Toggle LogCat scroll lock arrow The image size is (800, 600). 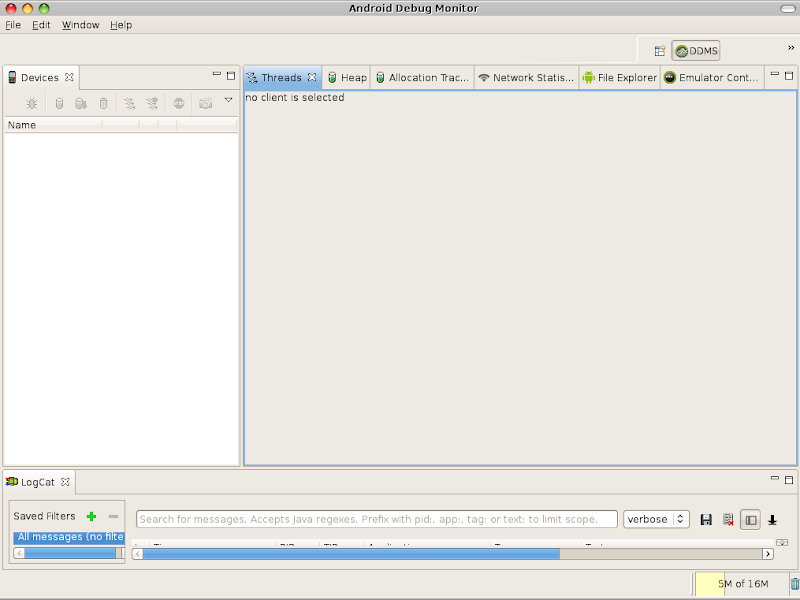[x=772, y=520]
